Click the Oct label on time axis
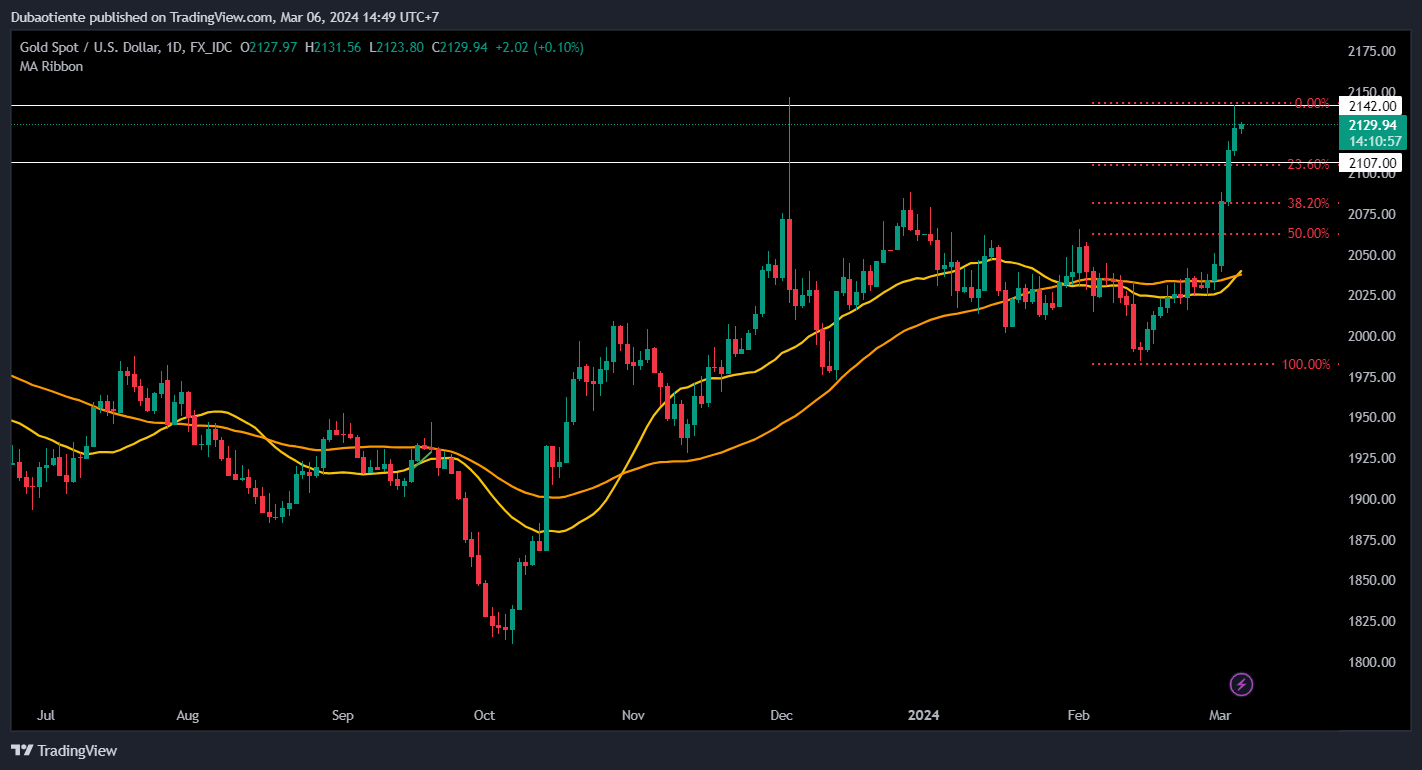Viewport: 1422px width, 770px height. pyautogui.click(x=484, y=716)
